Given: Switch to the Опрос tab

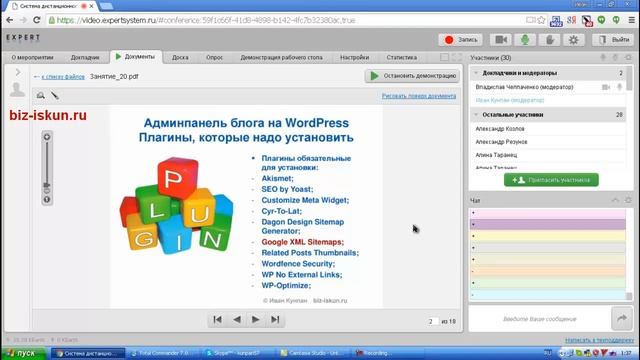Looking at the screenshot, I should tap(214, 58).
